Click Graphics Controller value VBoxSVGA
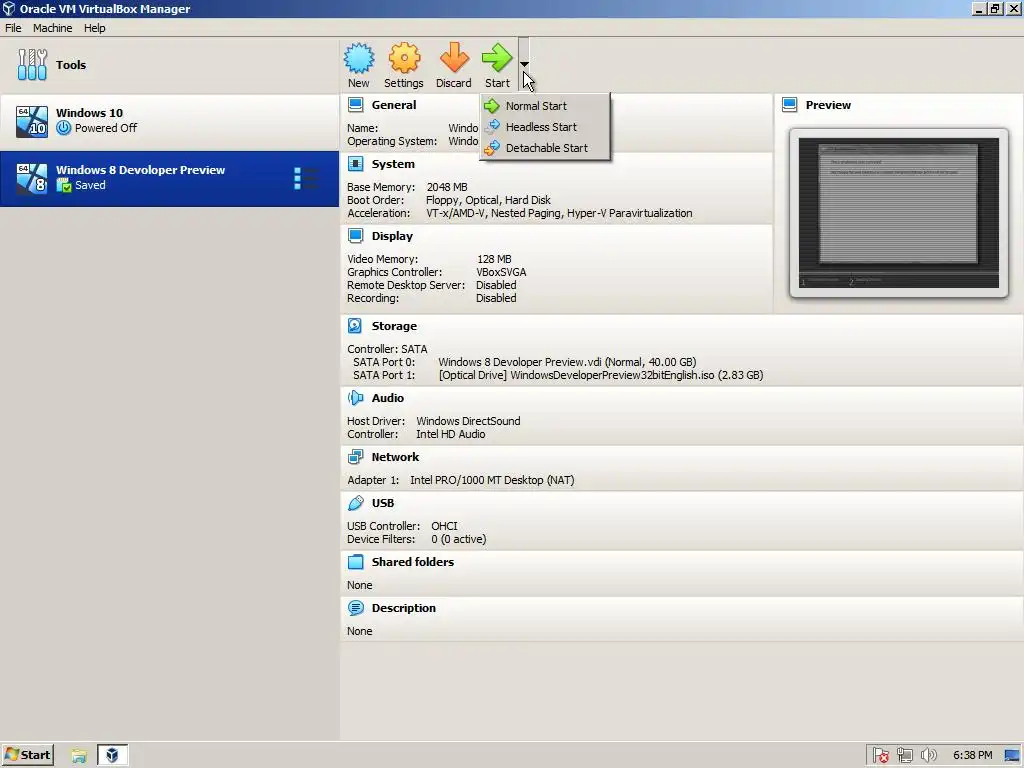 coord(501,272)
